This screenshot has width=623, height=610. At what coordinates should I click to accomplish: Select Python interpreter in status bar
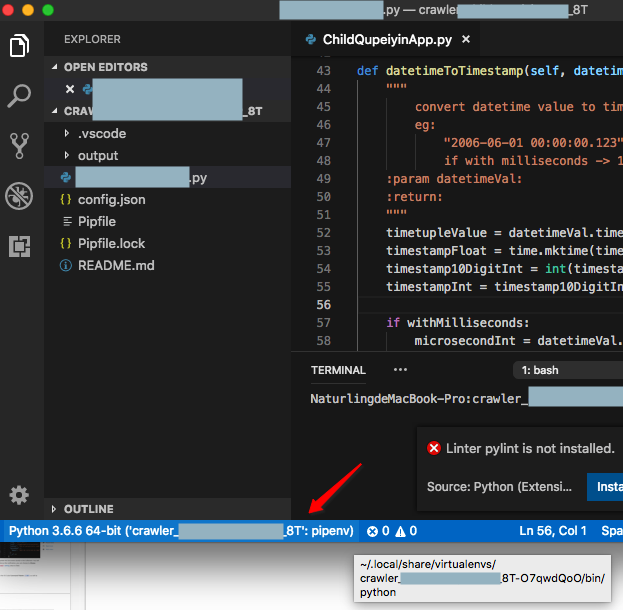[x=181, y=531]
